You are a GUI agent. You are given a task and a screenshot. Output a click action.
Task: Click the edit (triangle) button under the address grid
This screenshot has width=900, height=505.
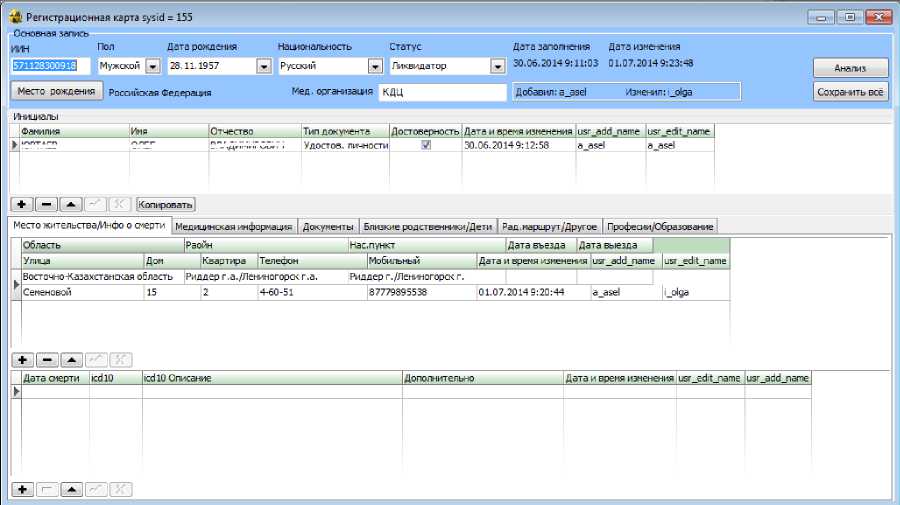[x=70, y=358]
